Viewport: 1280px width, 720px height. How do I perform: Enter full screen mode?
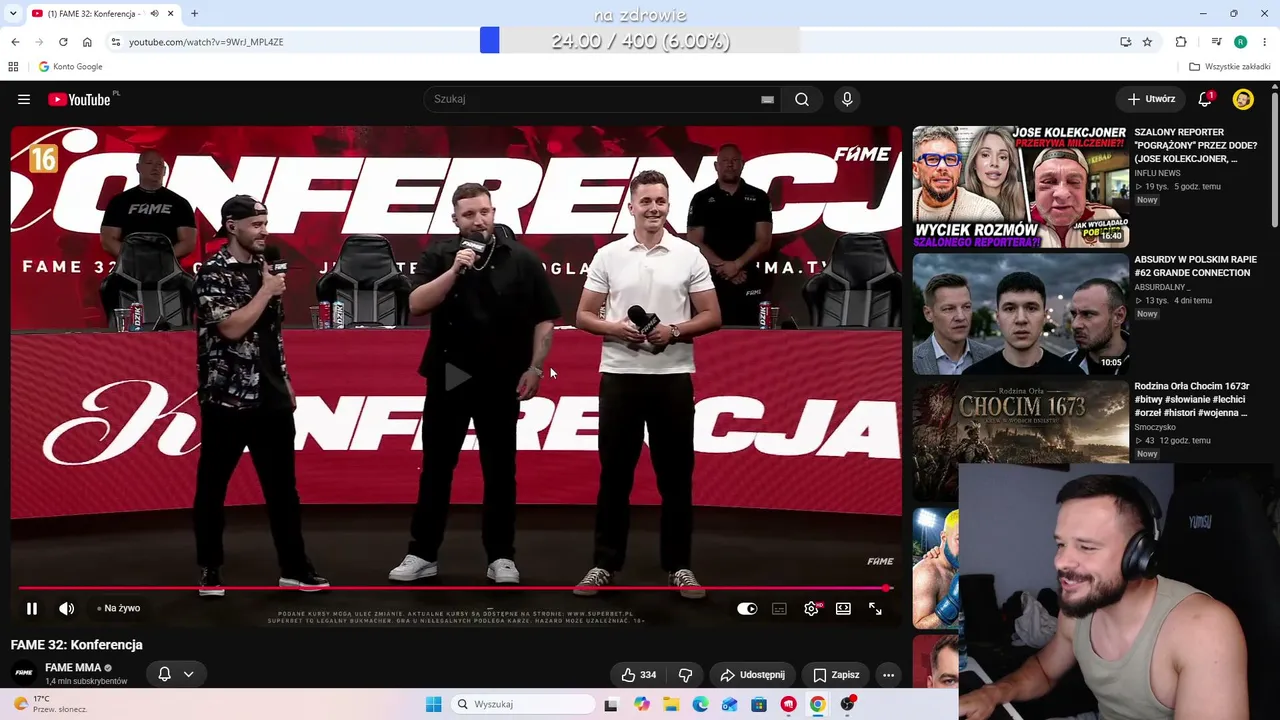[875, 608]
